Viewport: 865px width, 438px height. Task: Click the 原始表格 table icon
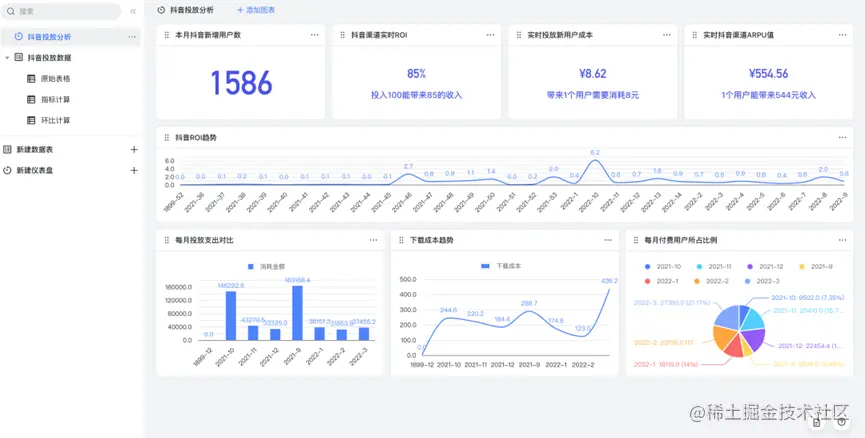[31, 78]
